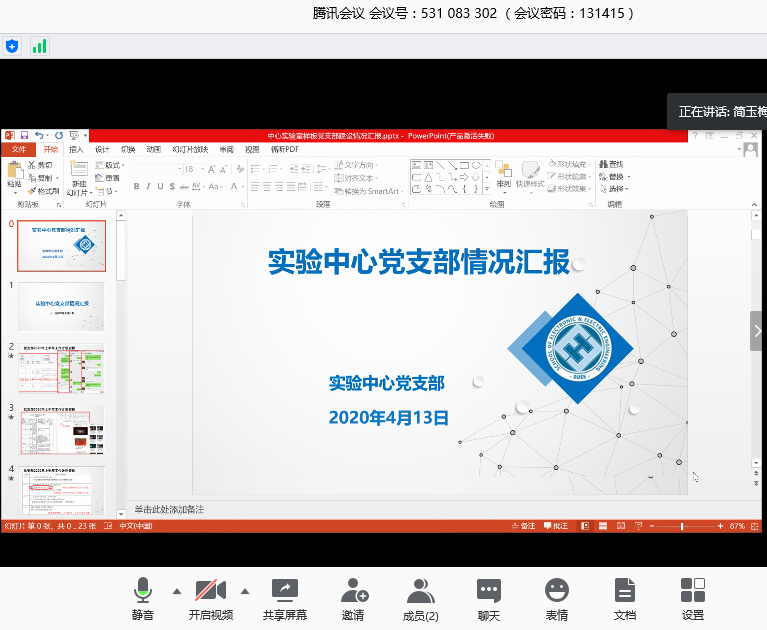The height and width of the screenshot is (630, 767).
Task: Mute microphone with 静音 button
Action: [x=143, y=599]
